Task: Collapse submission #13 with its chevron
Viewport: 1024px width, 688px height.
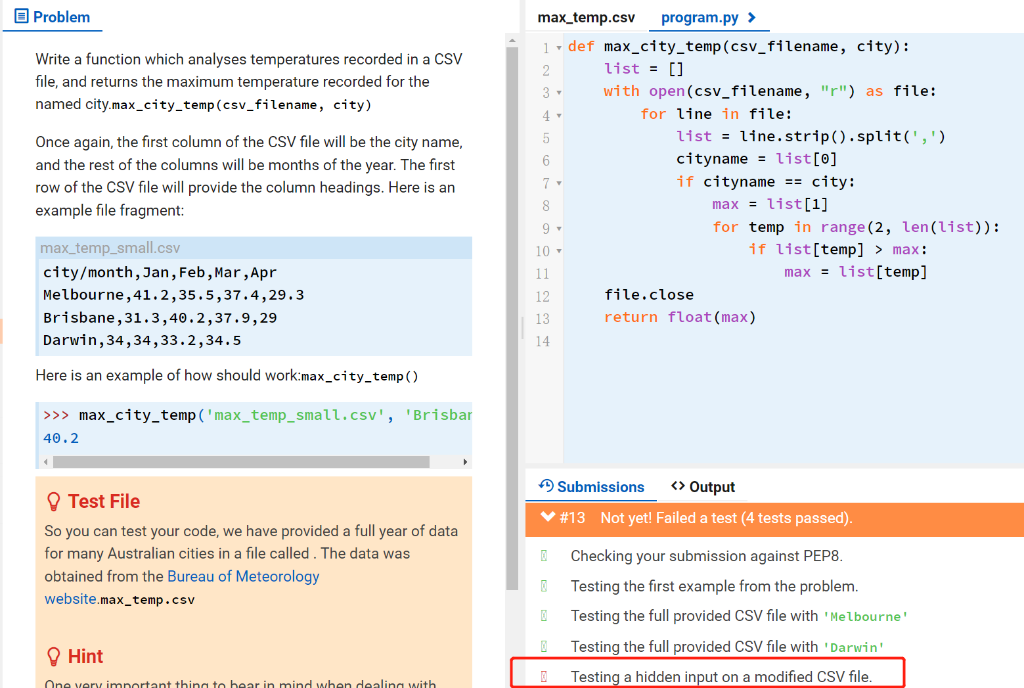Action: tap(547, 519)
